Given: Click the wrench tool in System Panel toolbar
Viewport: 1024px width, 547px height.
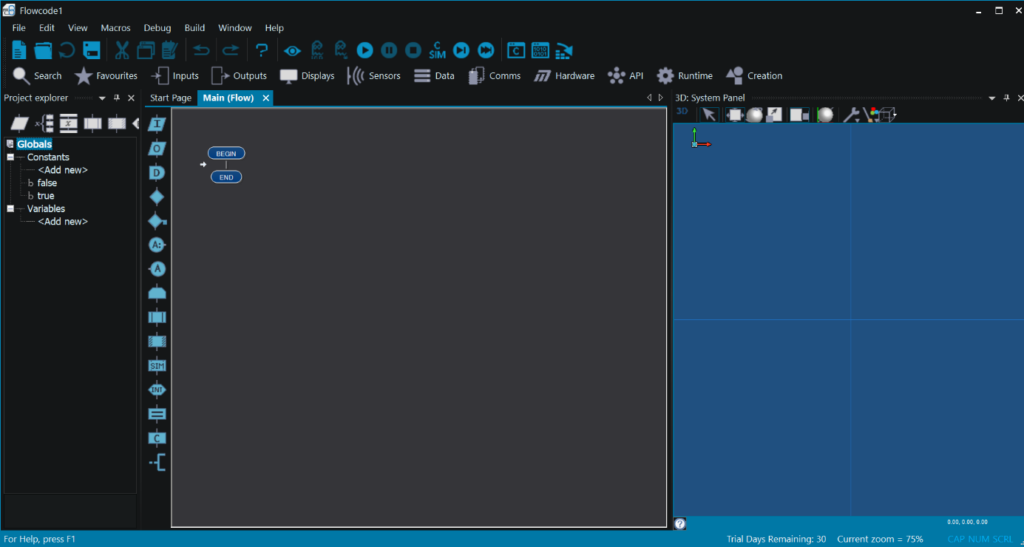Looking at the screenshot, I should [x=851, y=115].
